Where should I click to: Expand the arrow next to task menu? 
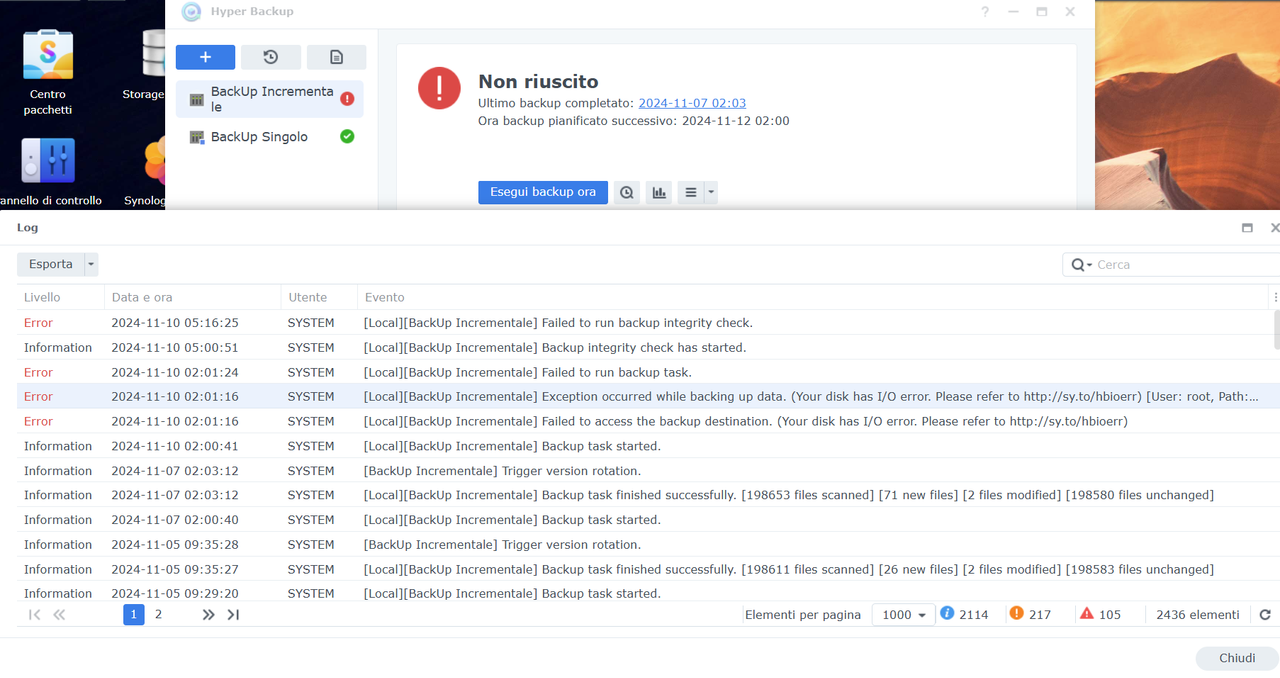711,192
